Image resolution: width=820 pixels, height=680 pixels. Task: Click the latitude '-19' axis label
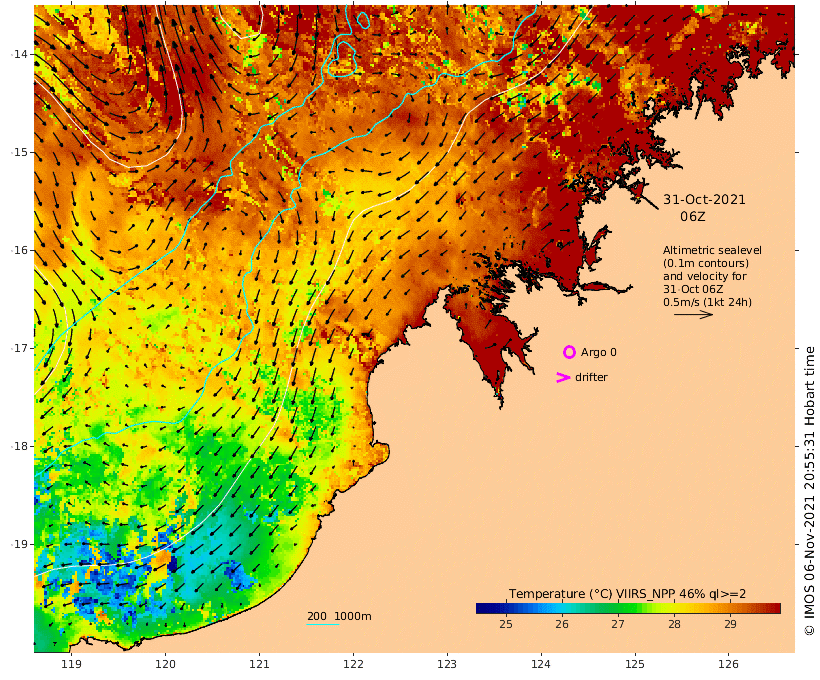[x=19, y=545]
